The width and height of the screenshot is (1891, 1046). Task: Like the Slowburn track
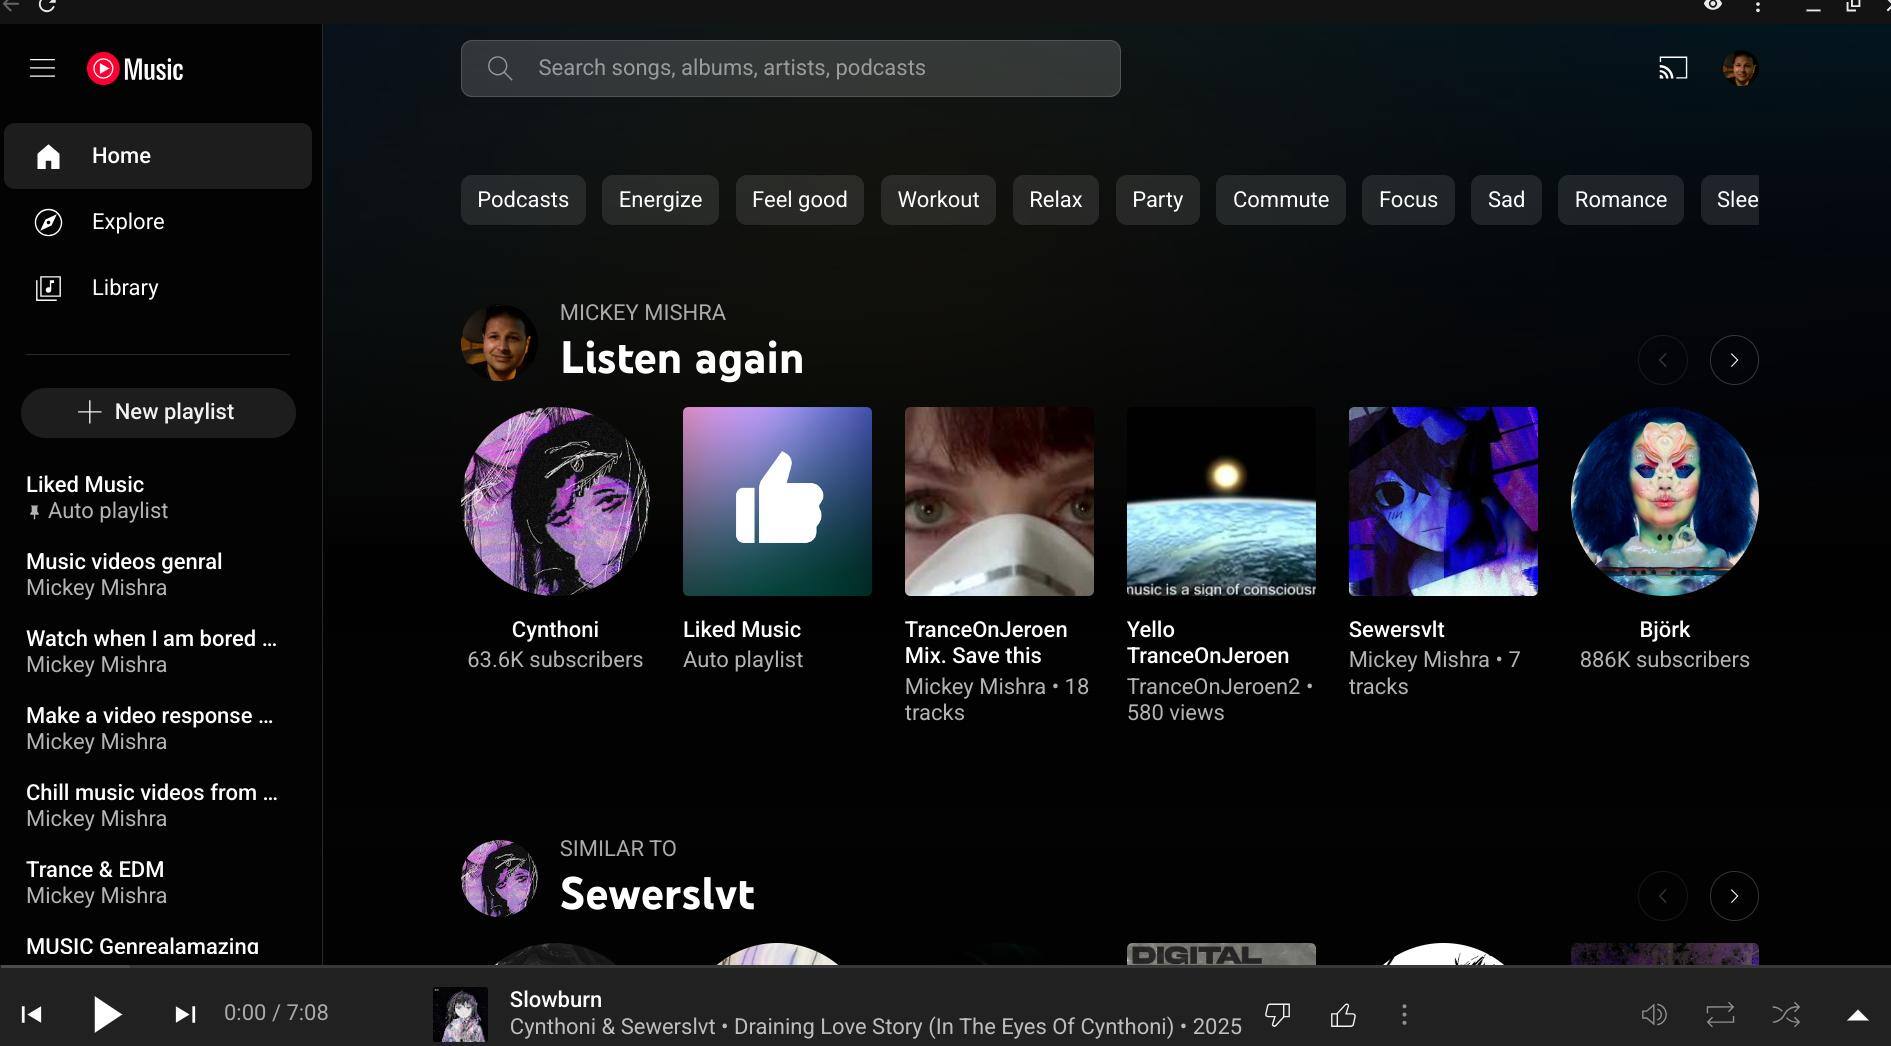[x=1343, y=1015]
